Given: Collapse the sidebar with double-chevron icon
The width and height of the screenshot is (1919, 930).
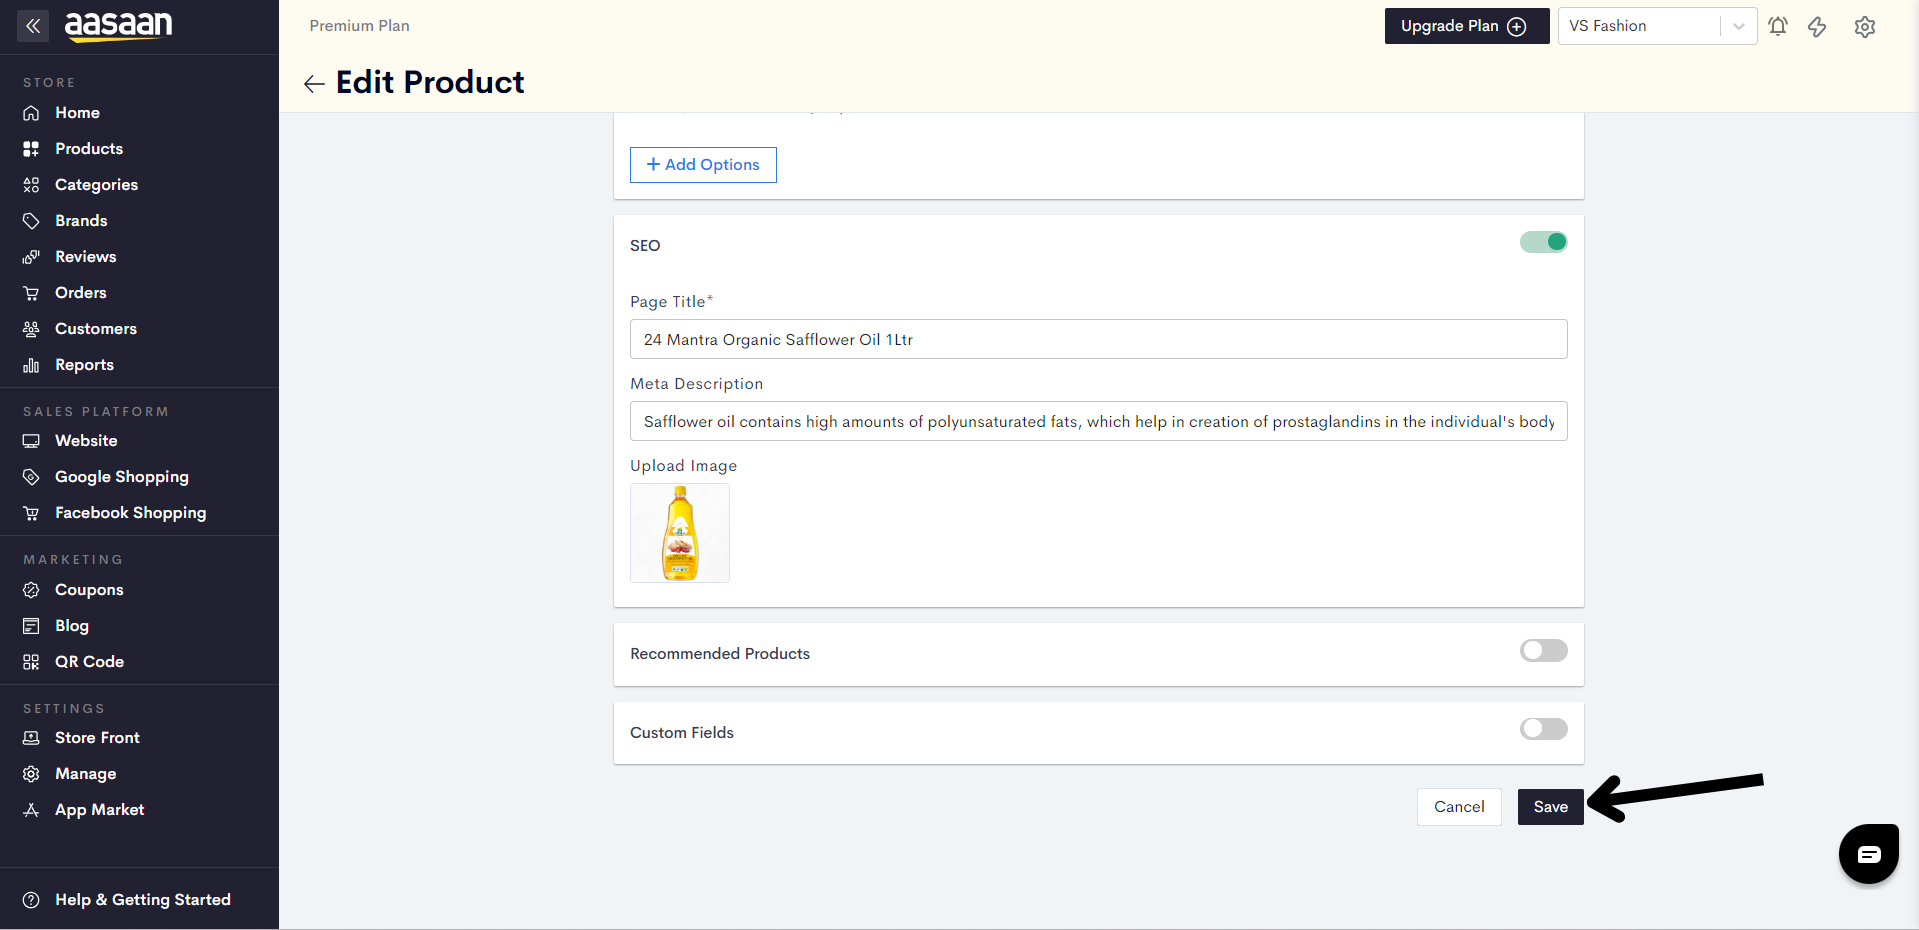Looking at the screenshot, I should tap(33, 26).
